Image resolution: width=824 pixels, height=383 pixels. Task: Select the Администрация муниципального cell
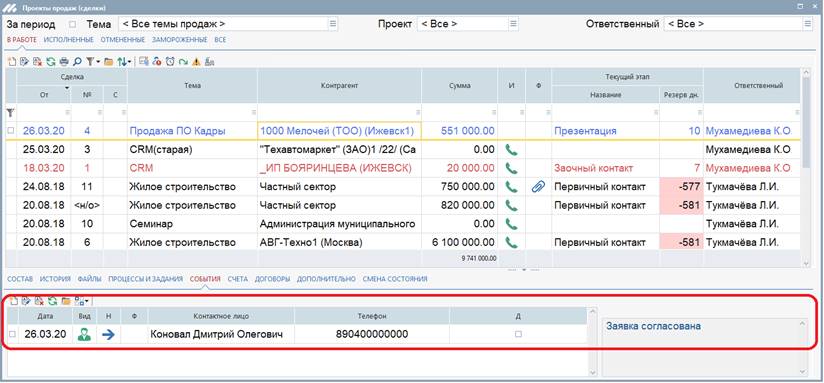click(x=339, y=224)
